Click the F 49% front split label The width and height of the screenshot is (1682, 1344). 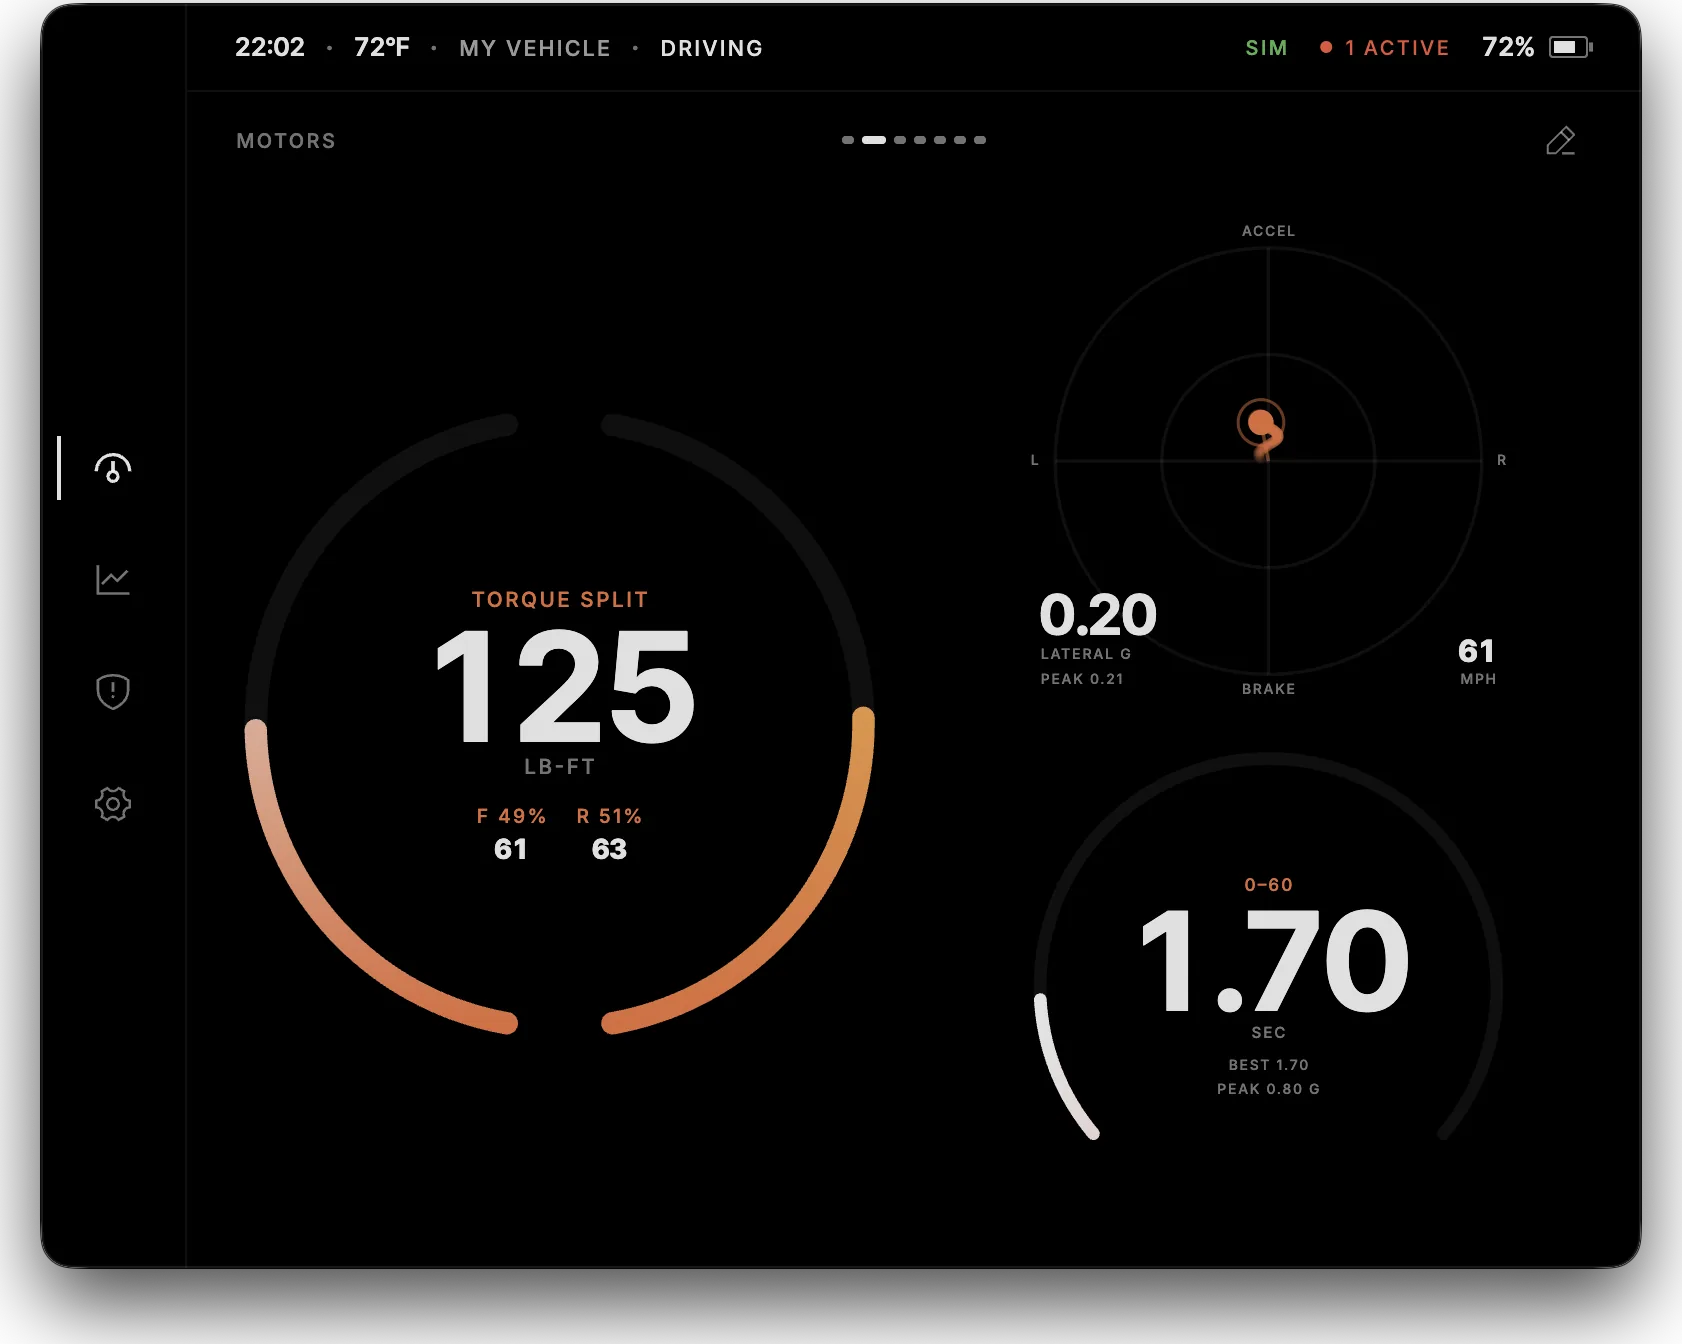click(511, 816)
